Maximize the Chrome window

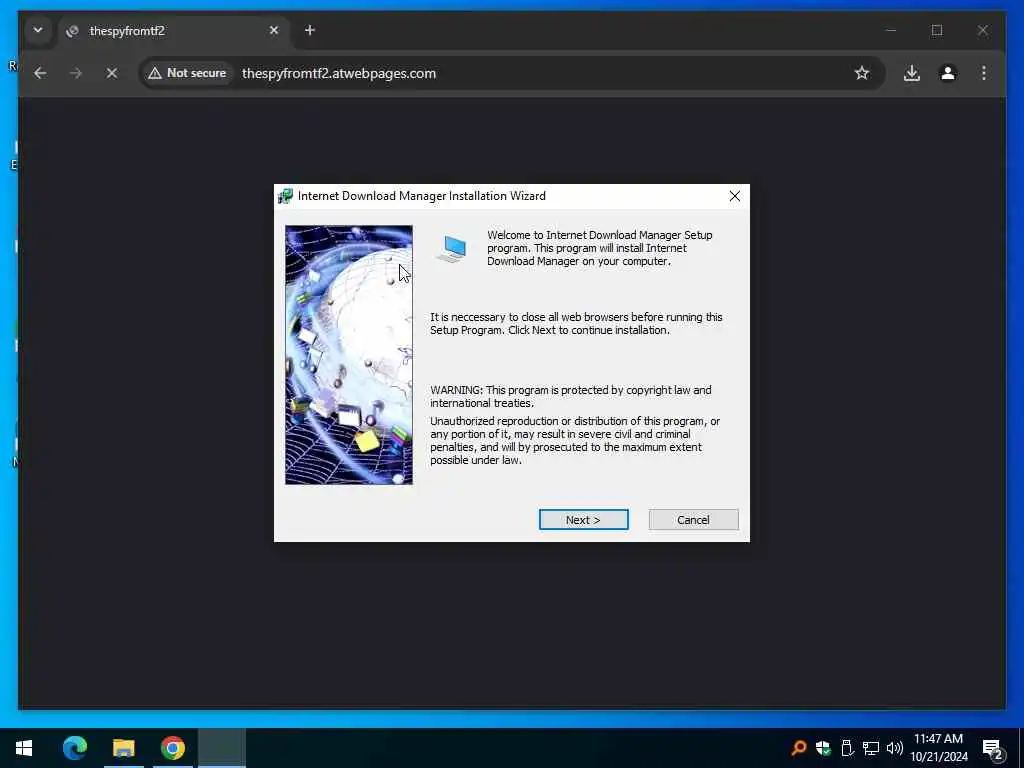pos(937,30)
